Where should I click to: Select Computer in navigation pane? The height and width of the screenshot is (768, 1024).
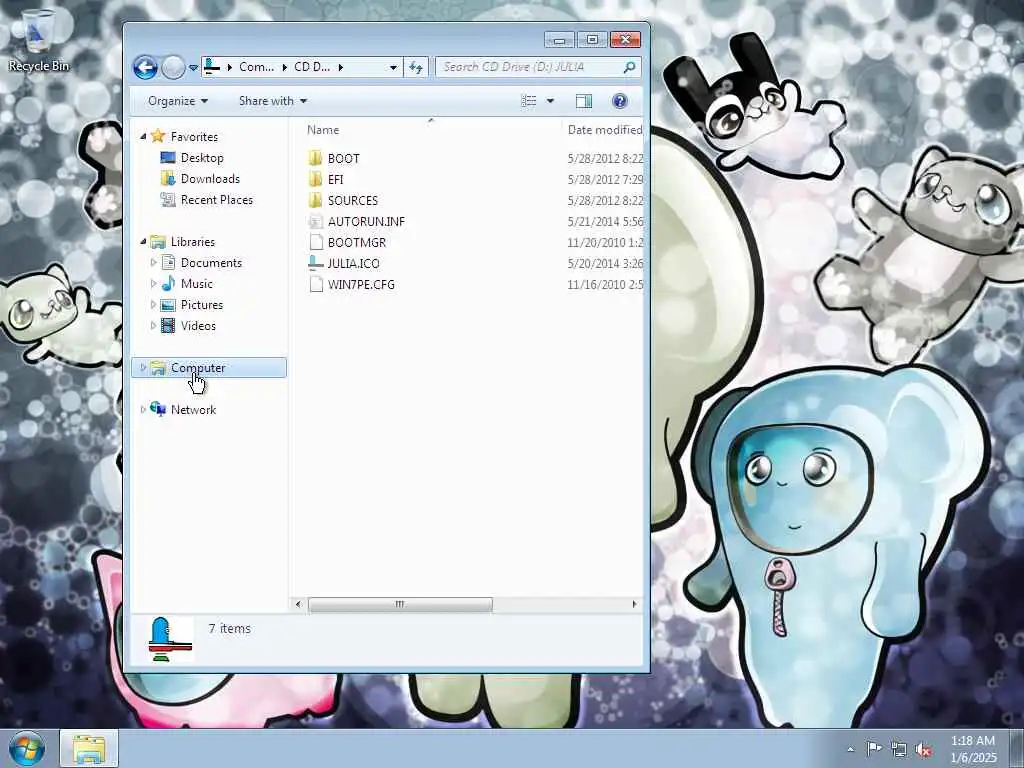click(x=198, y=368)
